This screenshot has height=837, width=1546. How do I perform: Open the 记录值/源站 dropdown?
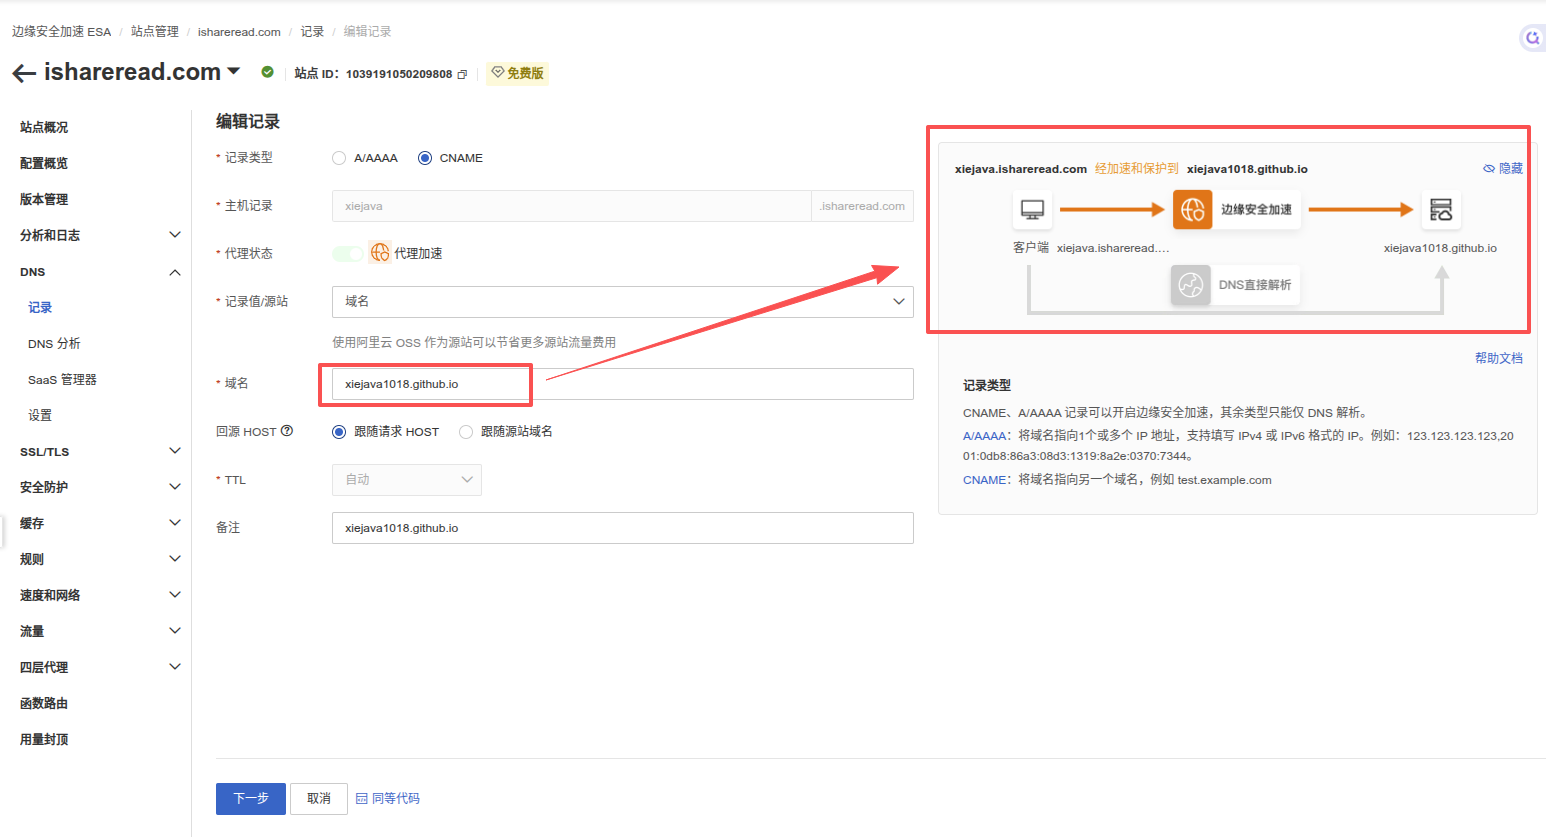622,302
